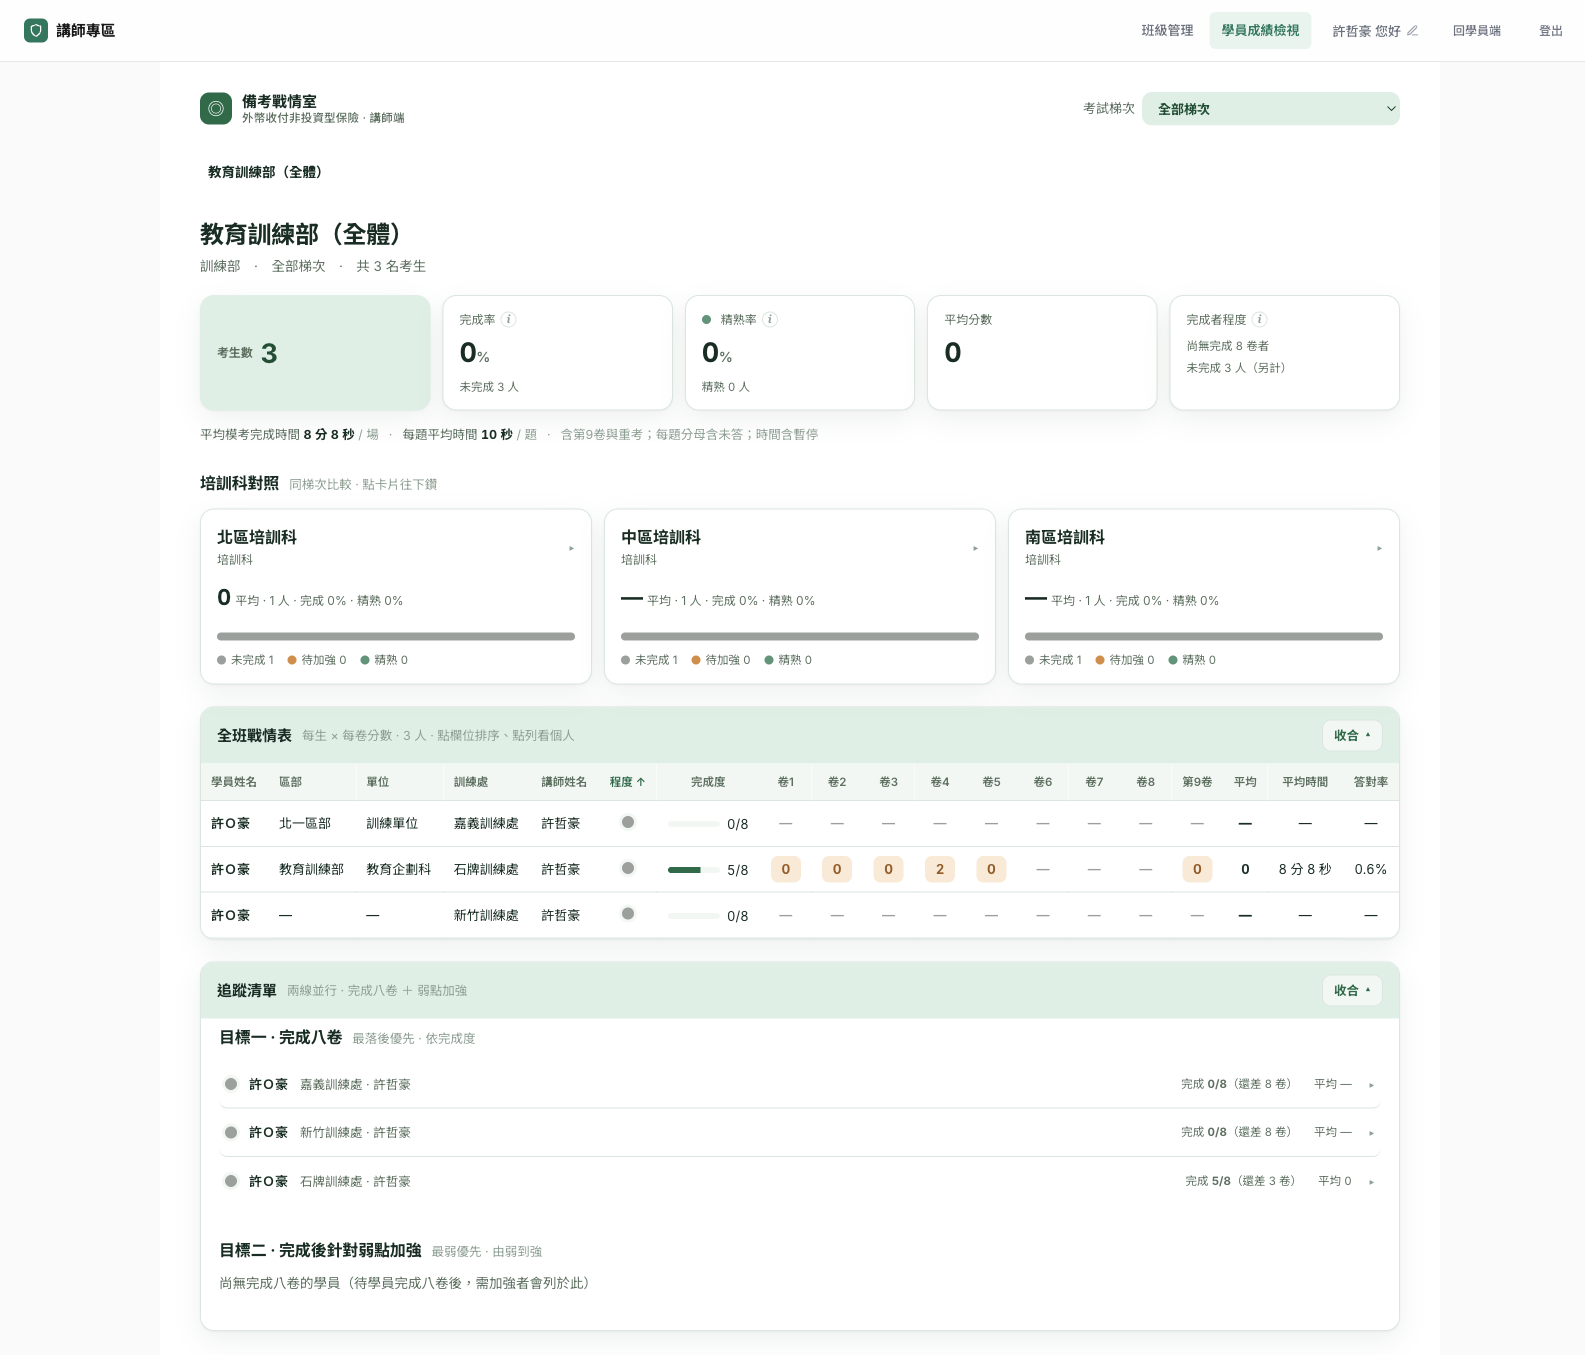Click the info icon beside 完成率
Viewport: 1585px width, 1355px height.
click(x=509, y=320)
